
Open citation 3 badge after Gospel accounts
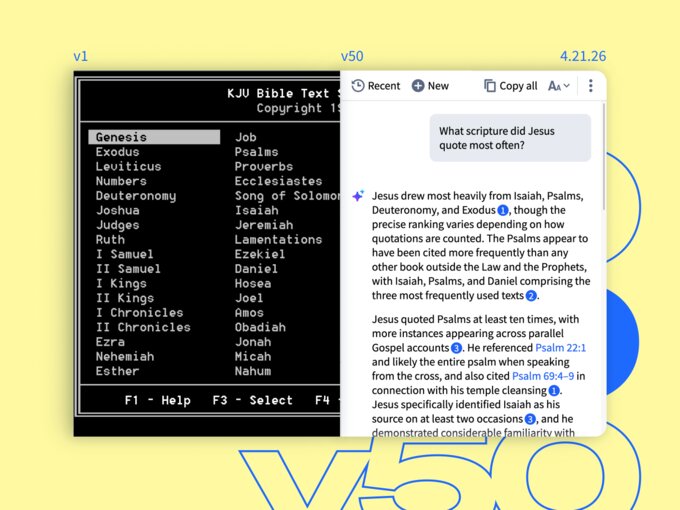[x=456, y=348]
